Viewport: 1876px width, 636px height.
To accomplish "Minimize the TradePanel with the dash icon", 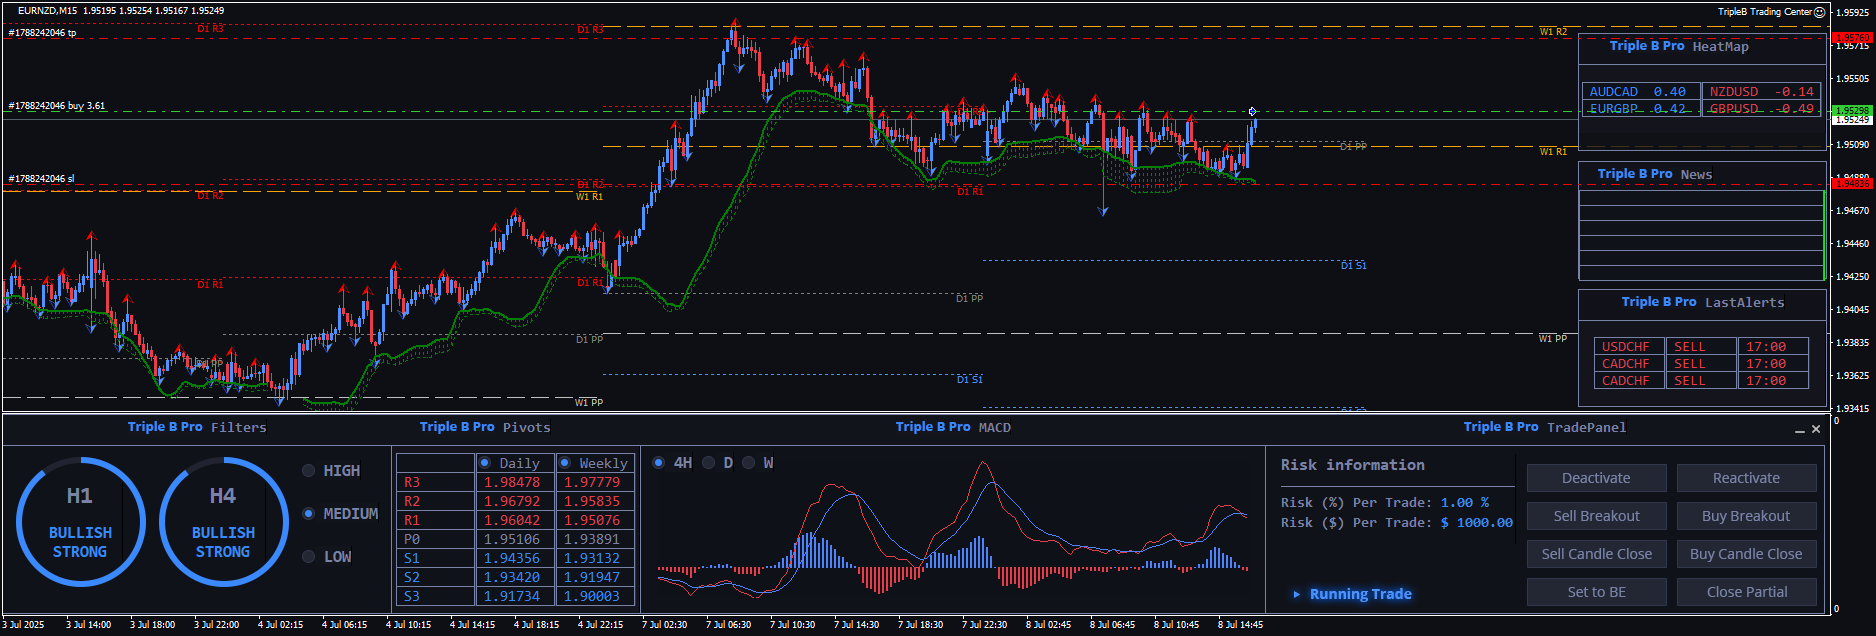I will coord(1799,429).
